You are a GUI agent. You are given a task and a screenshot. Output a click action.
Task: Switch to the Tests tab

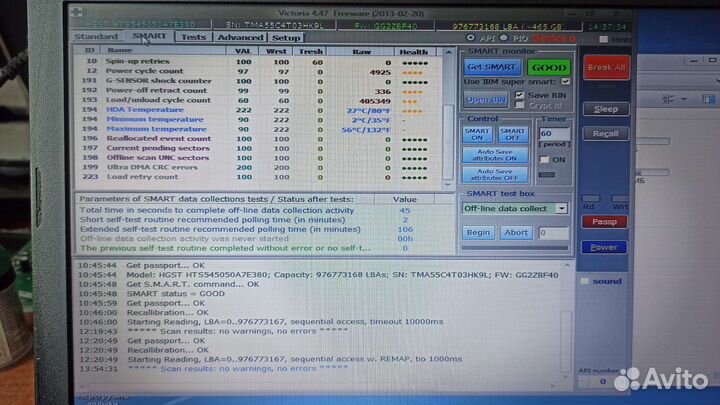pyautogui.click(x=193, y=37)
